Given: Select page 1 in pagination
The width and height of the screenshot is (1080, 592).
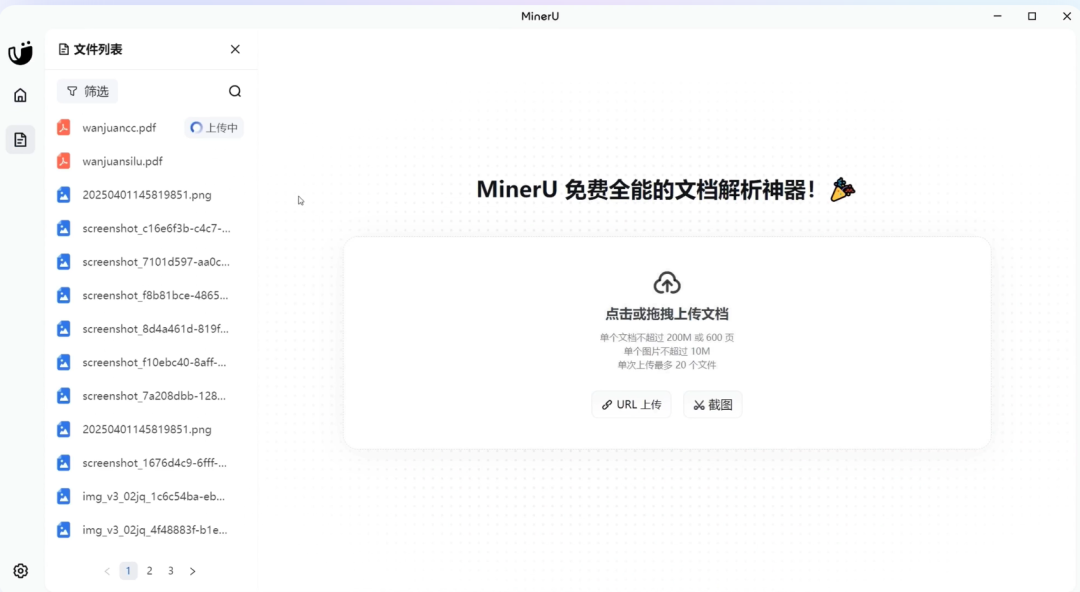Looking at the screenshot, I should 128,571.
